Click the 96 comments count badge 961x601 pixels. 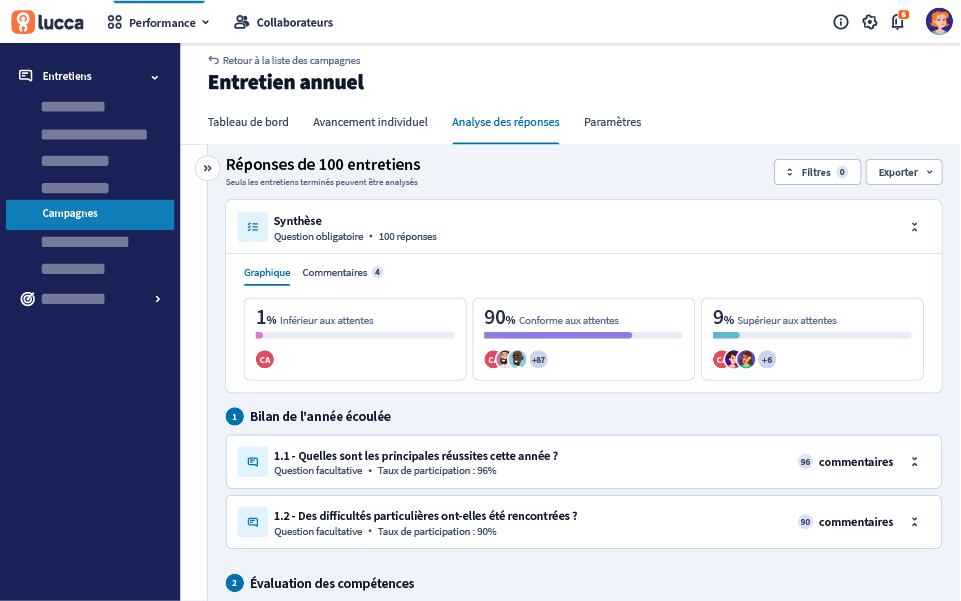[805, 462]
